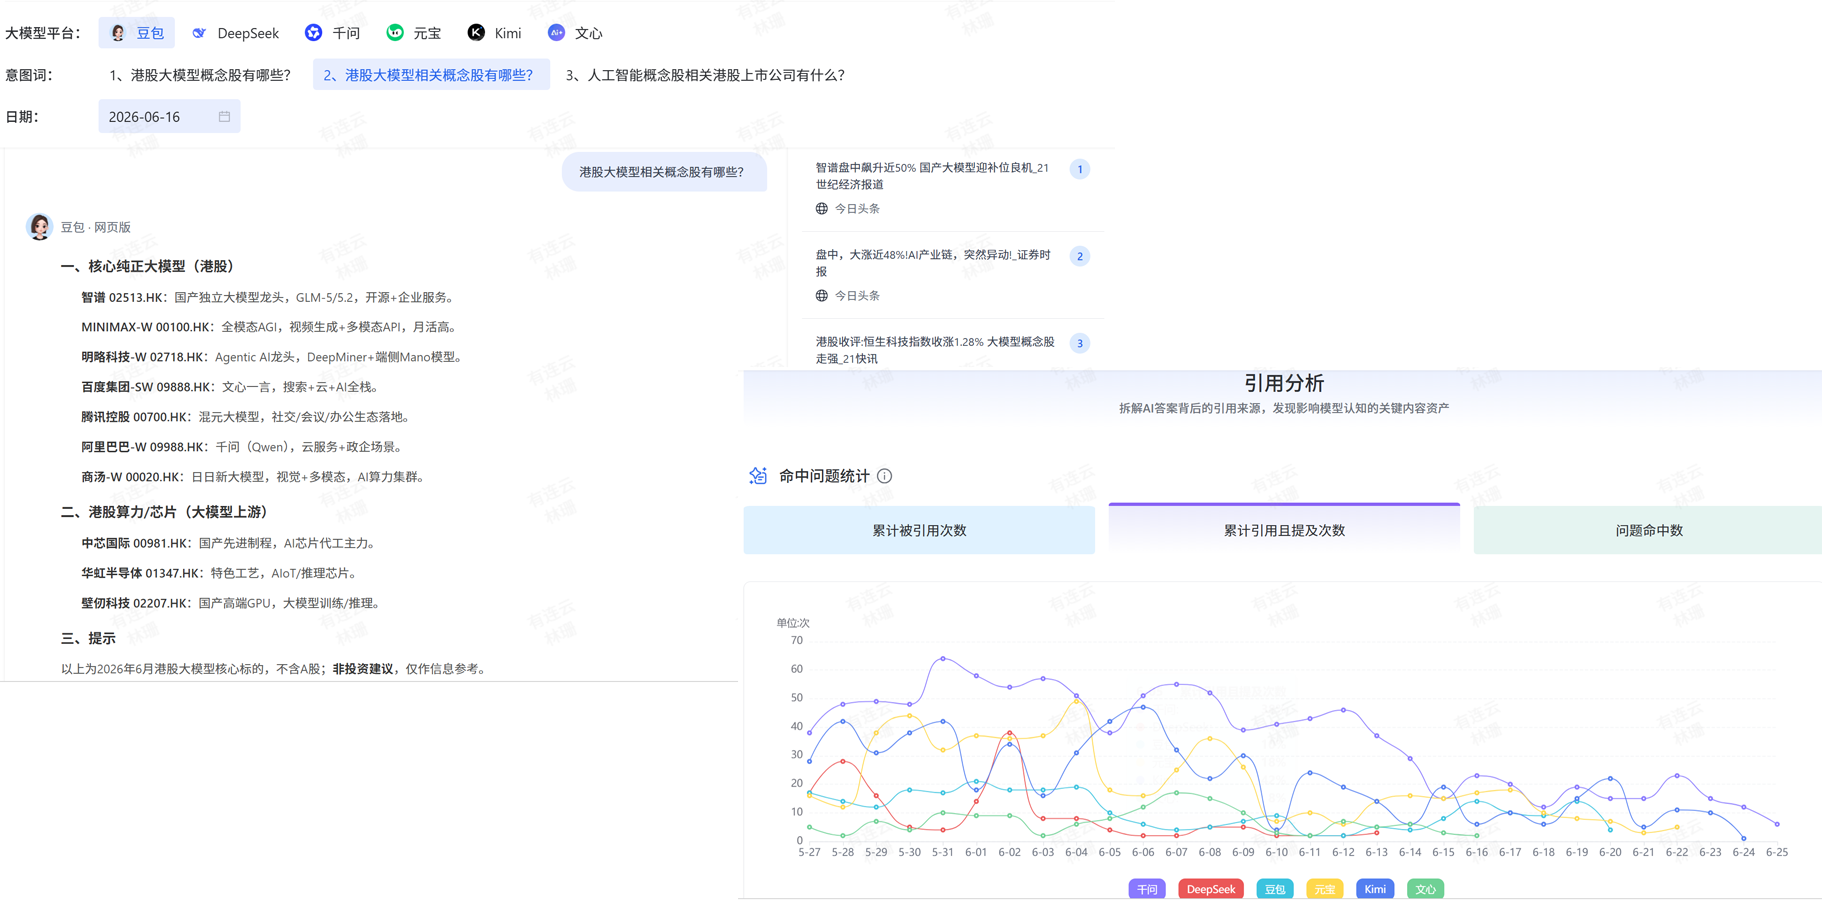The image size is (1822, 903).
Task: Click the 引用分析 section title
Action: [x=1284, y=383]
